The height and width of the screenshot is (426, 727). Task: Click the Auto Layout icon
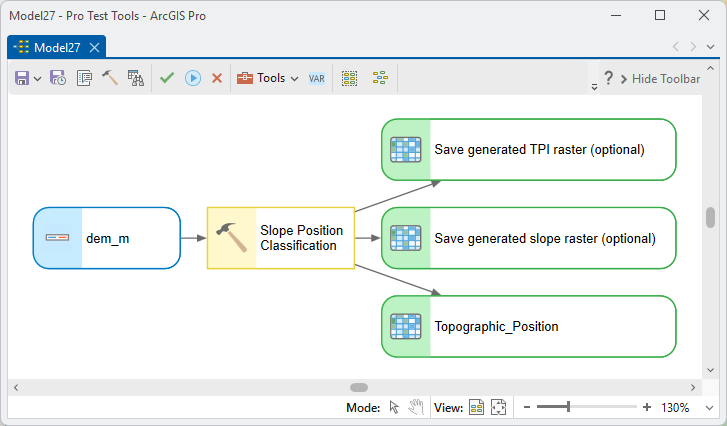pyautogui.click(x=380, y=78)
